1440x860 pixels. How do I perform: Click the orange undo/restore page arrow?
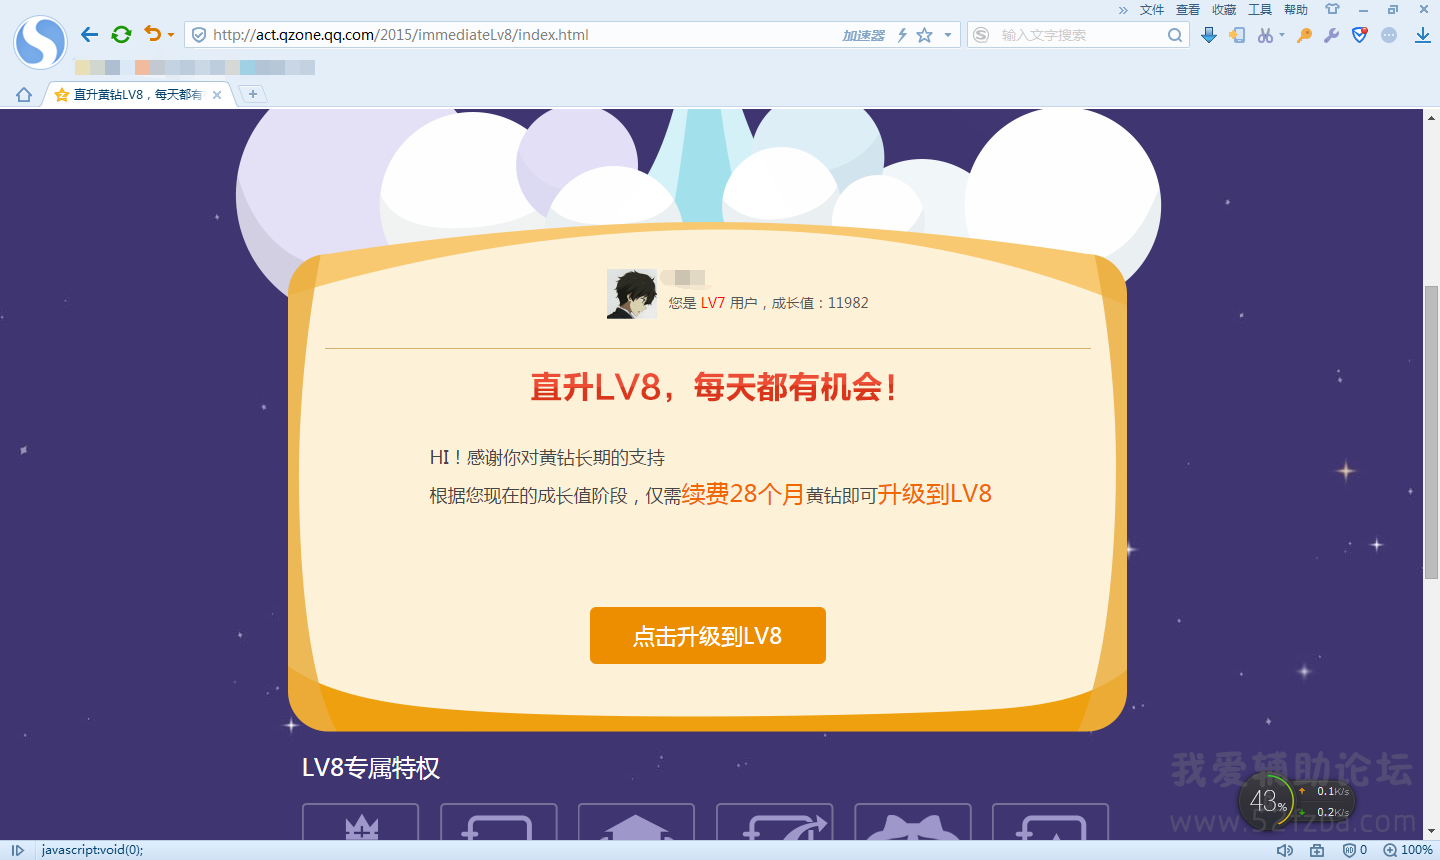152,34
